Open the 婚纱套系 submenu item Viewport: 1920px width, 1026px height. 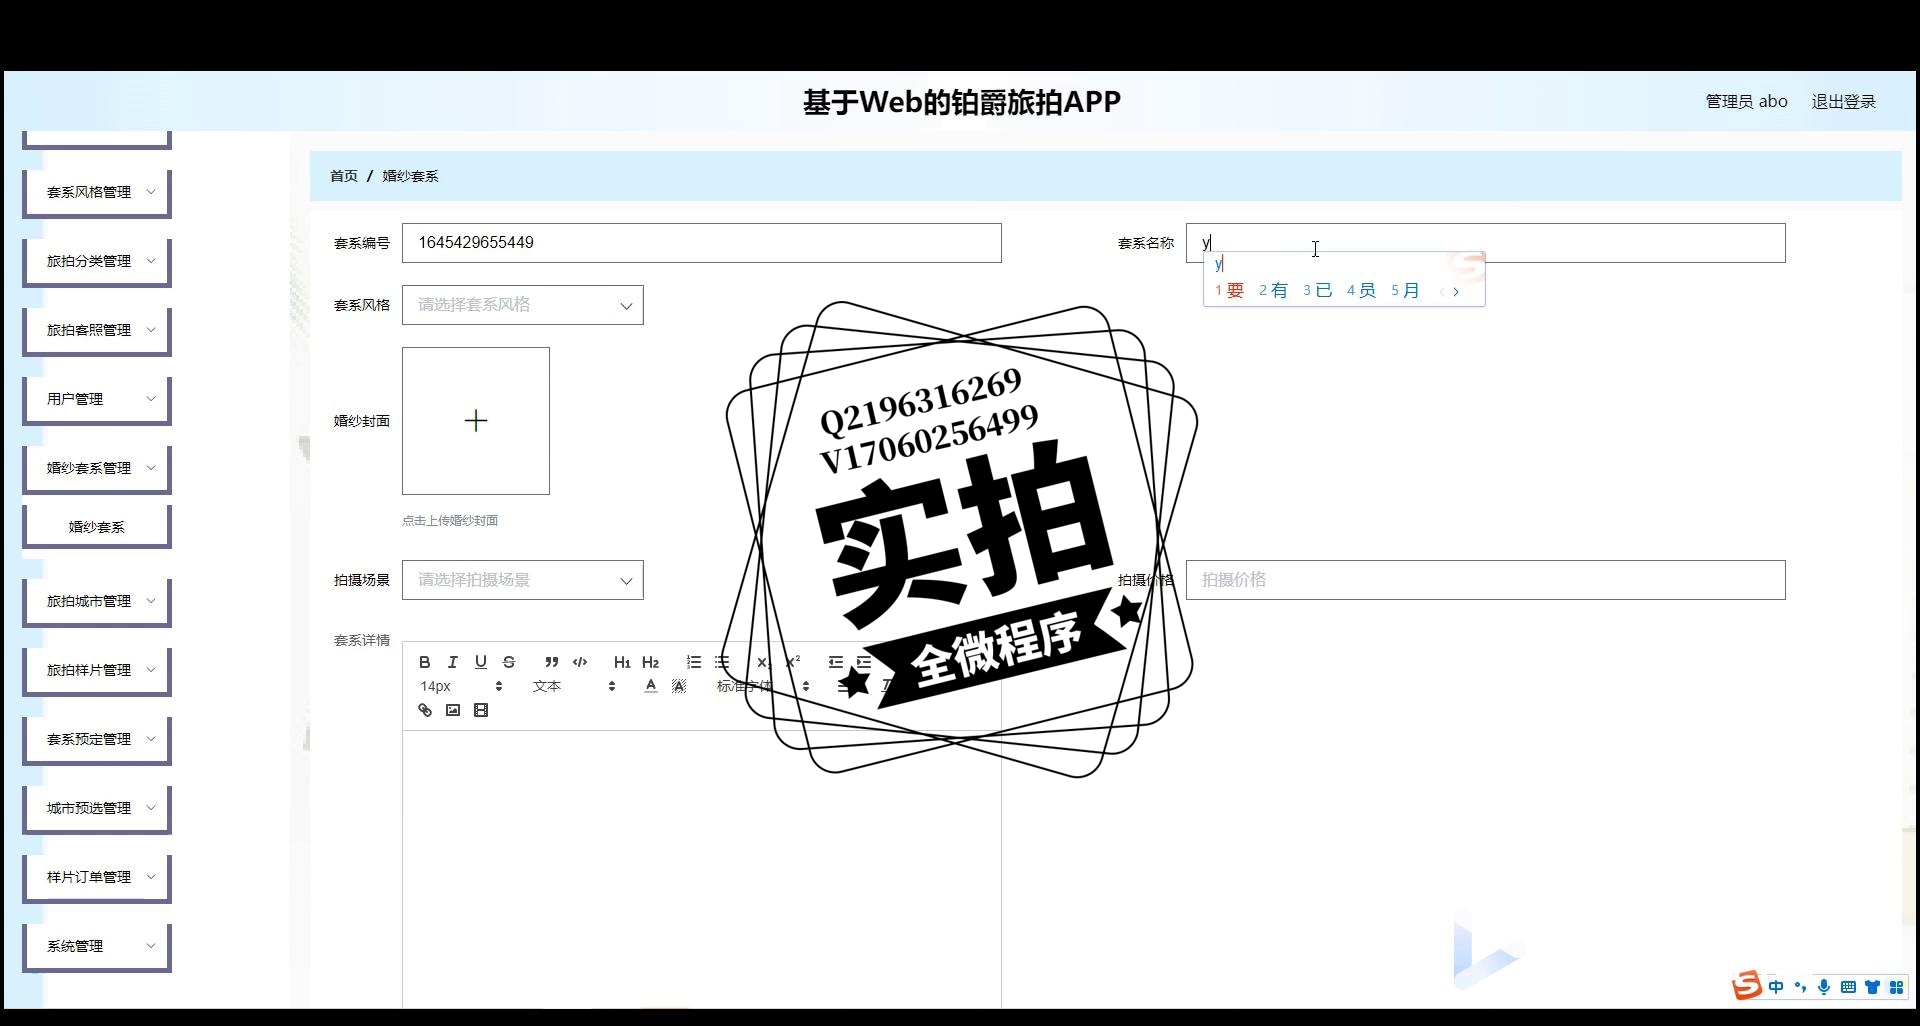click(x=97, y=527)
